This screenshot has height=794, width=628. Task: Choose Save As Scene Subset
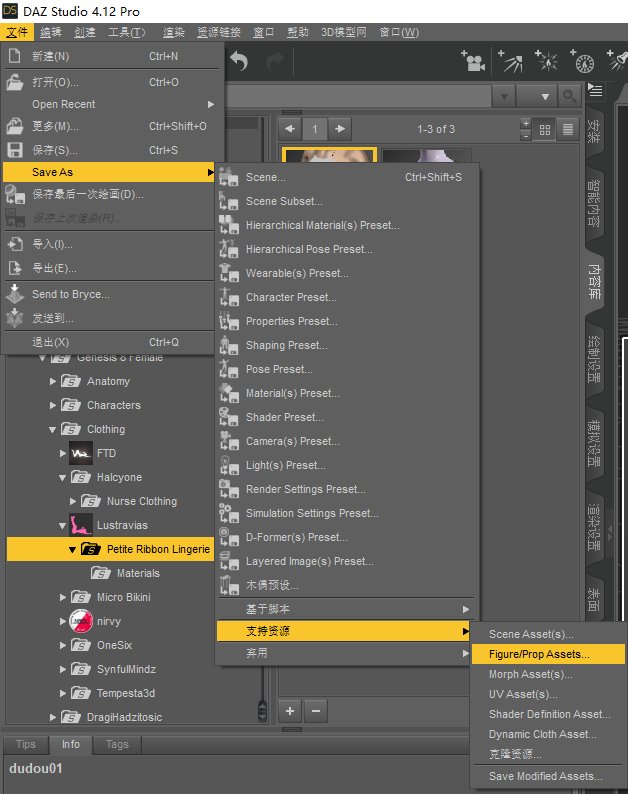pos(347,201)
